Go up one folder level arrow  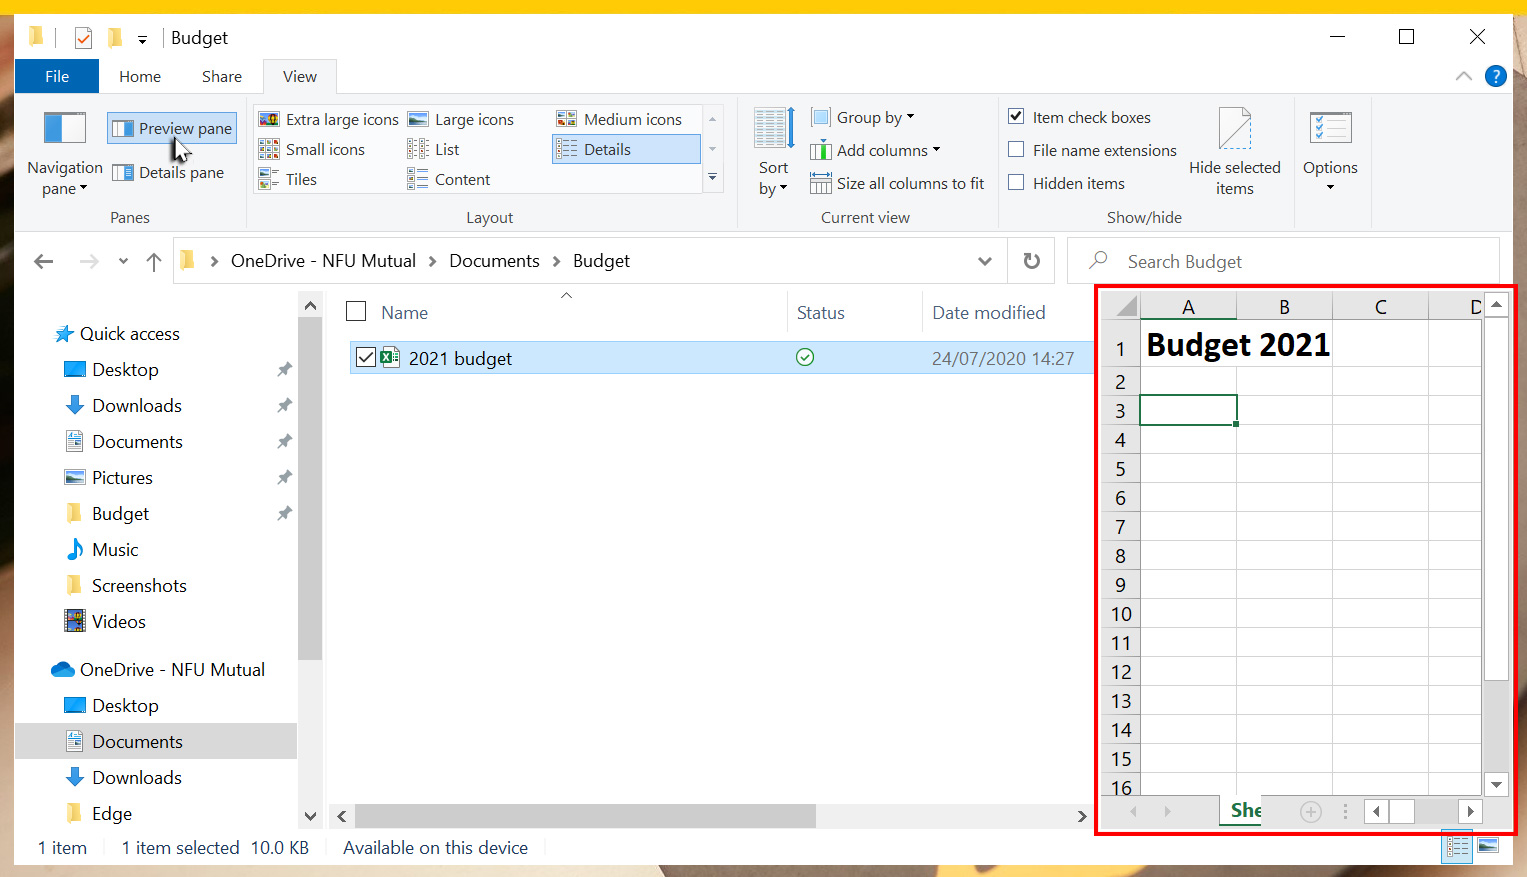click(154, 262)
